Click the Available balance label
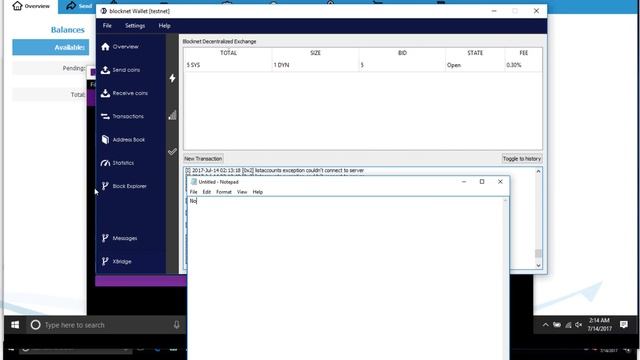Viewport: 640px width, 360px height. (x=69, y=48)
